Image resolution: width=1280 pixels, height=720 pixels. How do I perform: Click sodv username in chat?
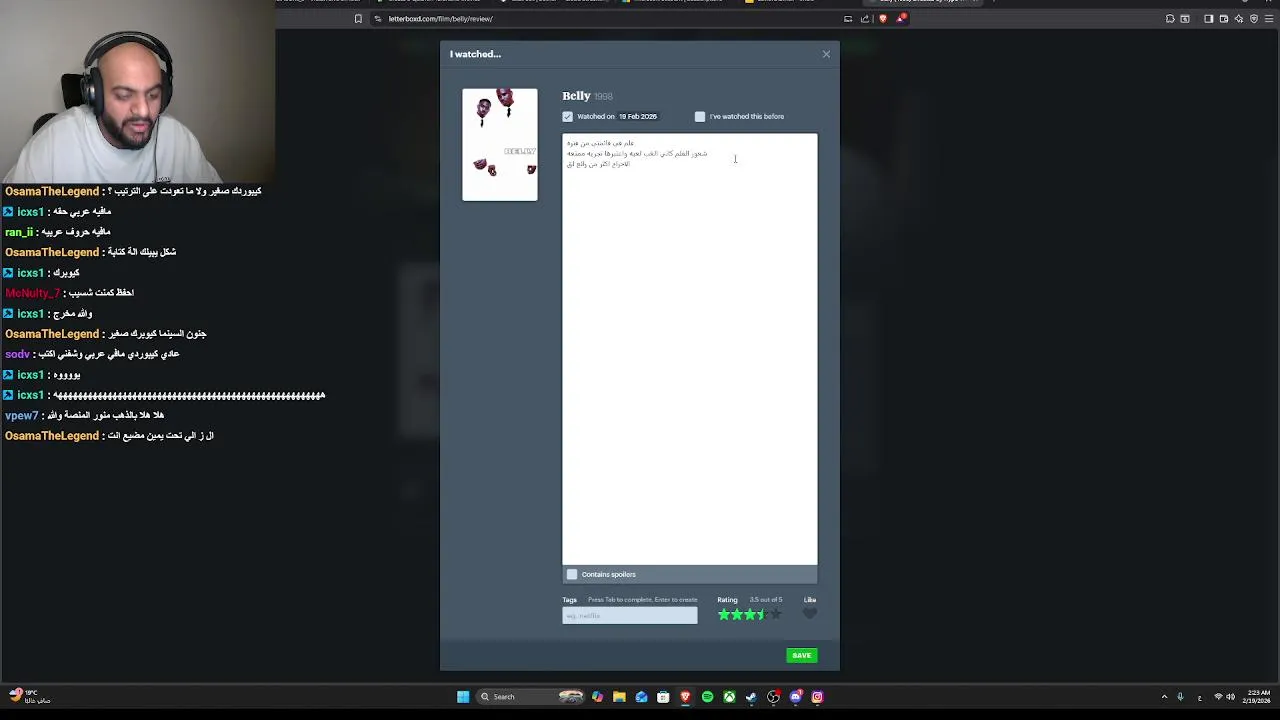17,354
